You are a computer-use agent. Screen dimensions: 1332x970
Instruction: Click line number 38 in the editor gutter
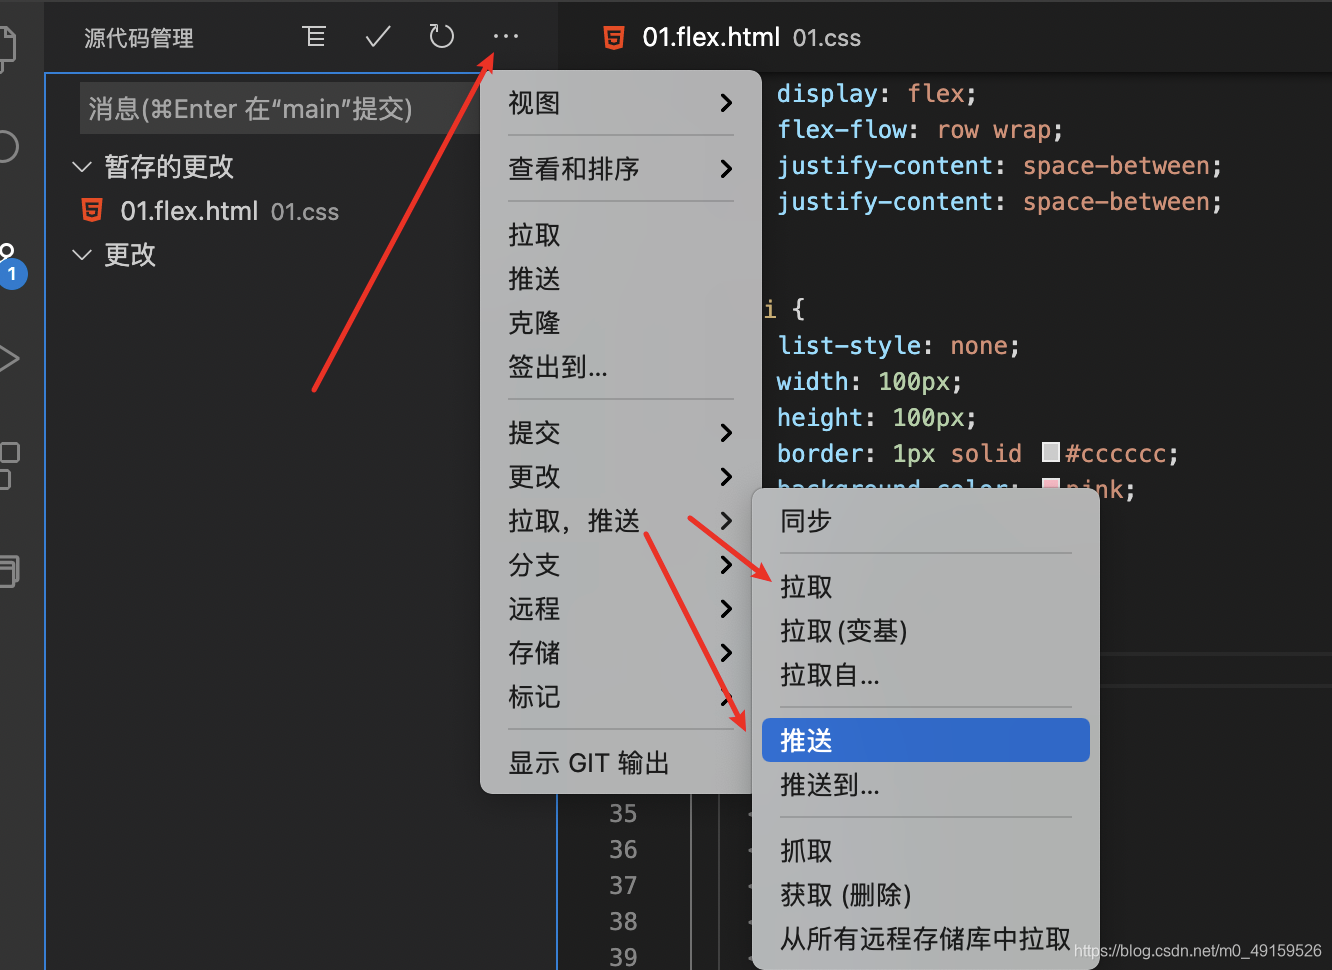(623, 922)
